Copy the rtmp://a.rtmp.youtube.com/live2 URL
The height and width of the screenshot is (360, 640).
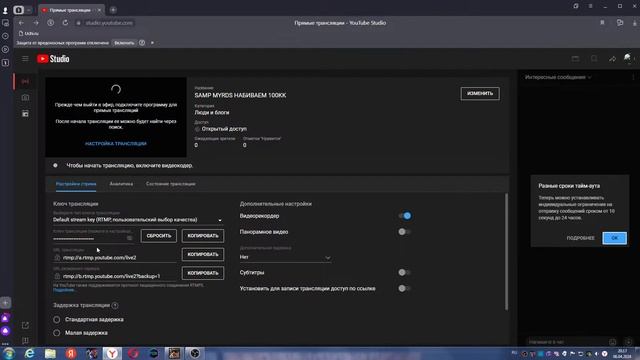coord(203,254)
